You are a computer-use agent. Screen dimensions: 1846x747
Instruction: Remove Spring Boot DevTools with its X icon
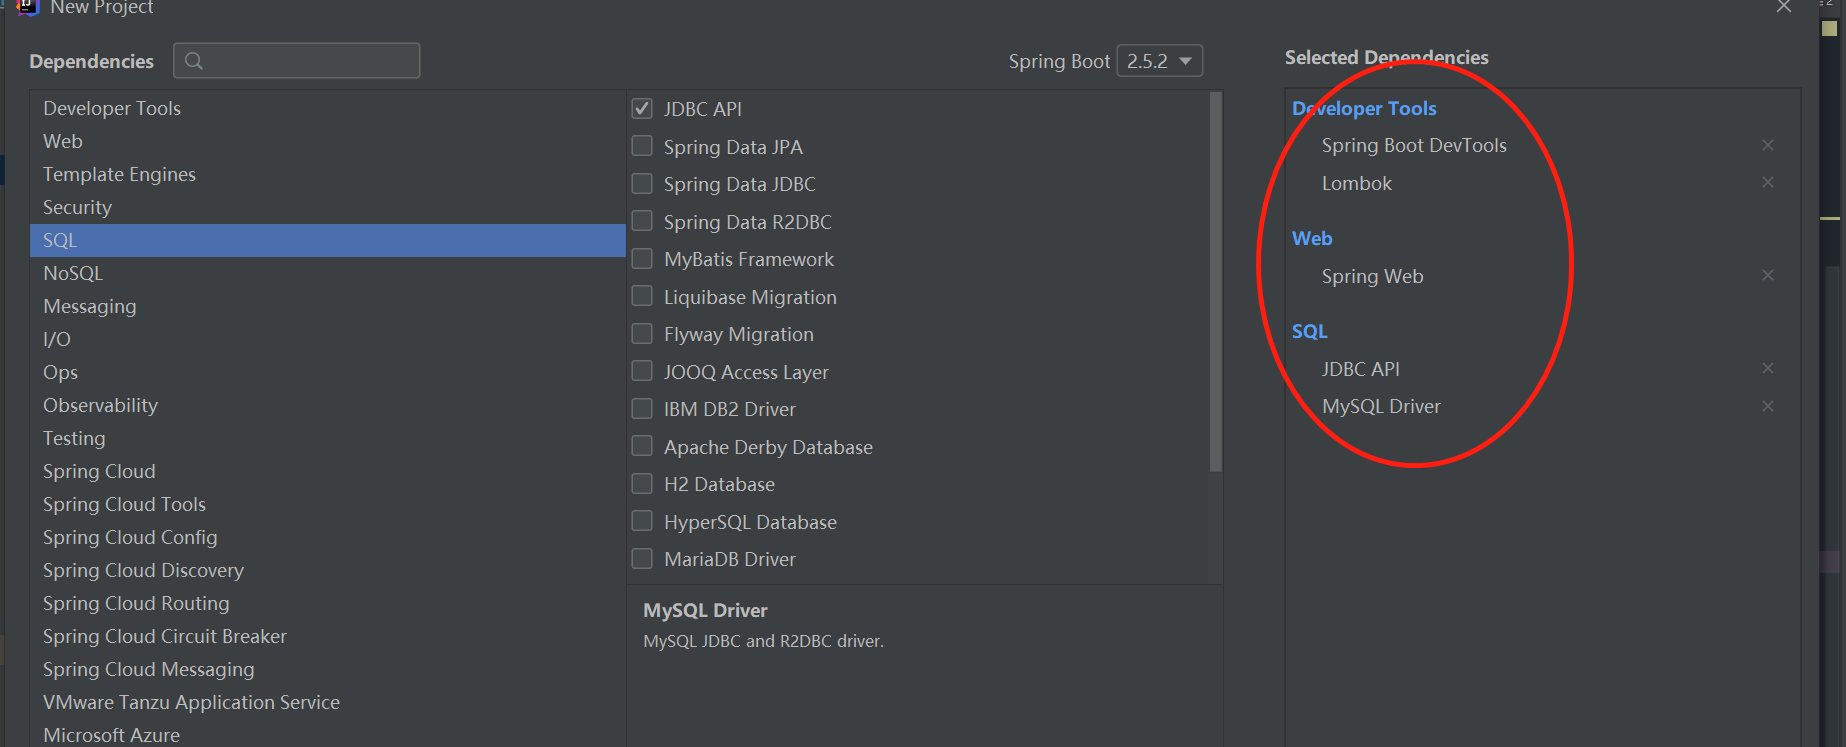click(x=1768, y=145)
